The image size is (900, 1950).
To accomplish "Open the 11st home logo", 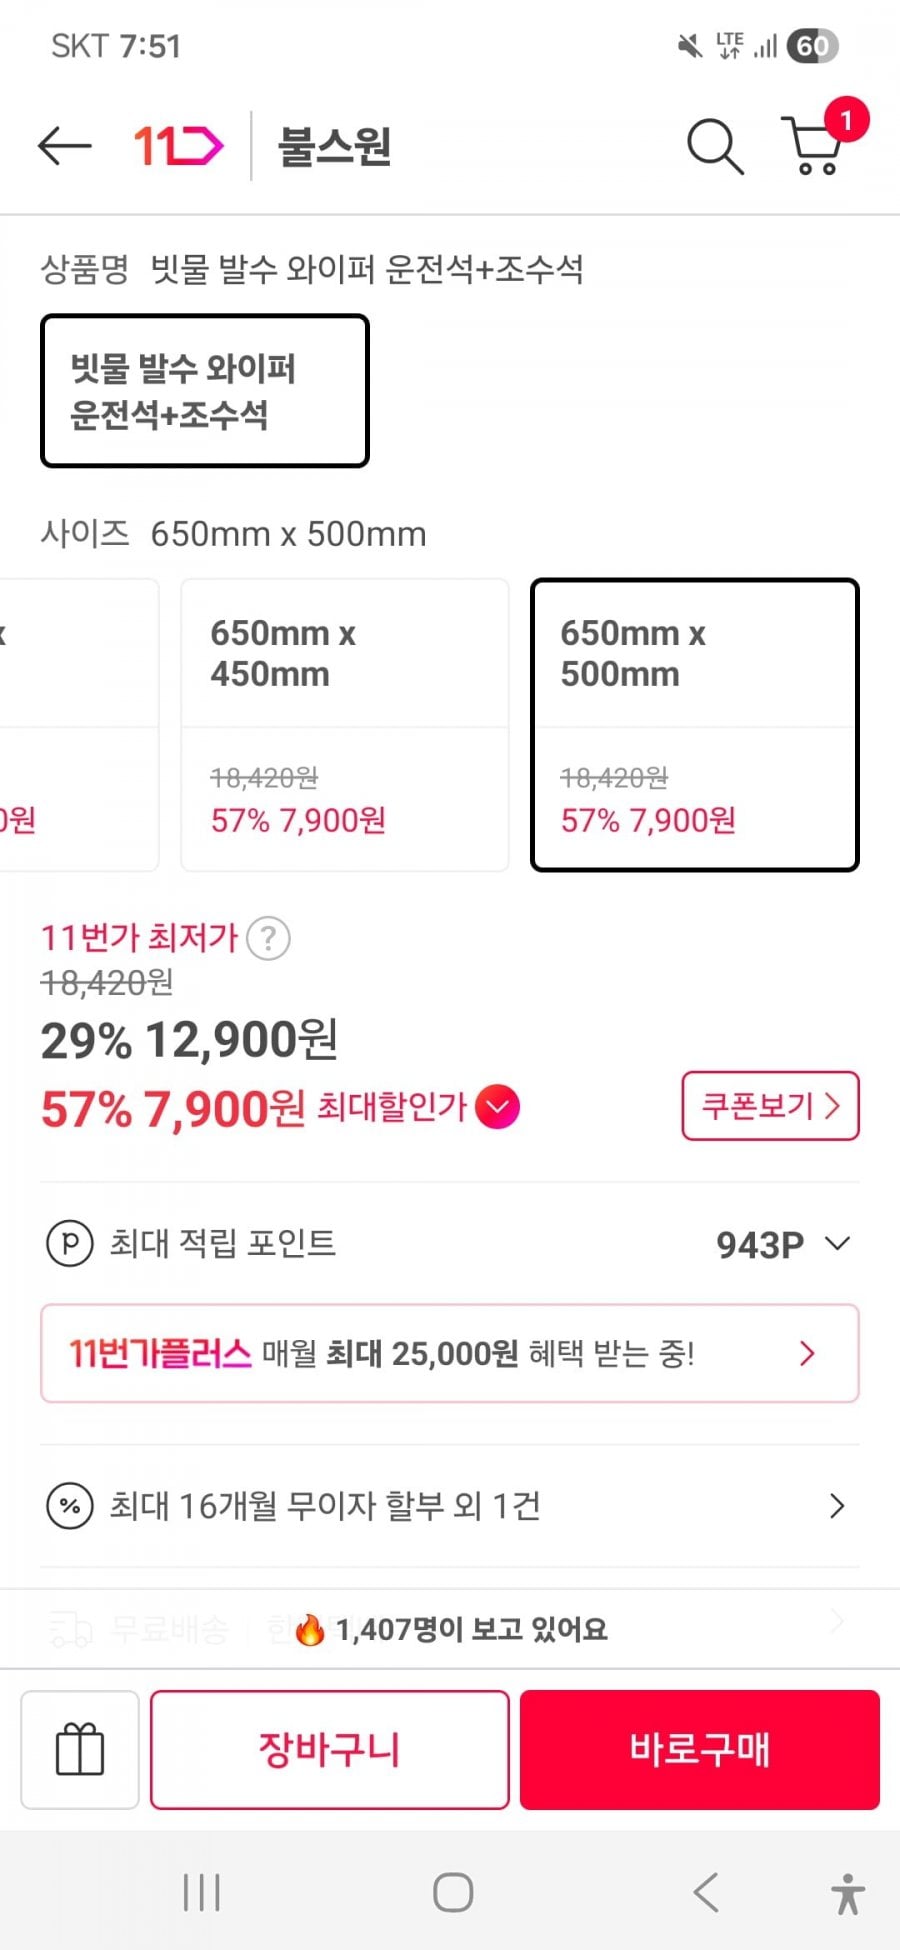I will click(x=178, y=146).
